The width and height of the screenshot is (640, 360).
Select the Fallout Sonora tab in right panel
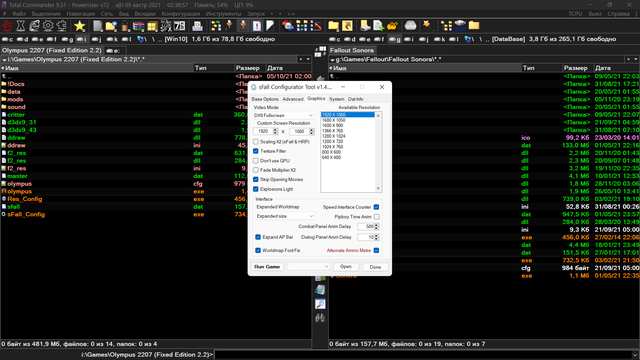[x=352, y=50]
